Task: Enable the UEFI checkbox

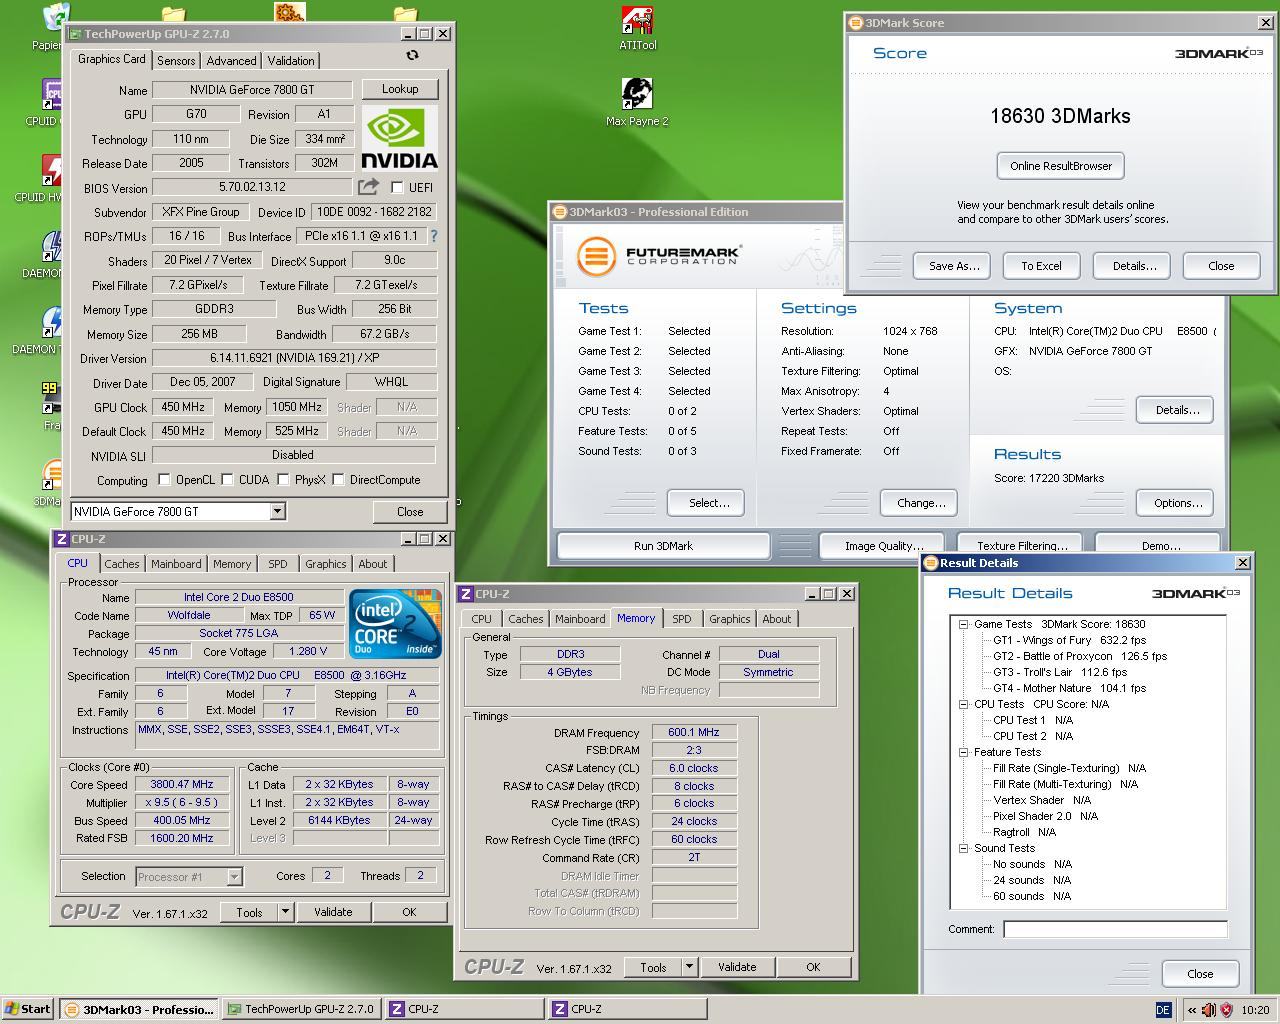Action: coord(397,188)
